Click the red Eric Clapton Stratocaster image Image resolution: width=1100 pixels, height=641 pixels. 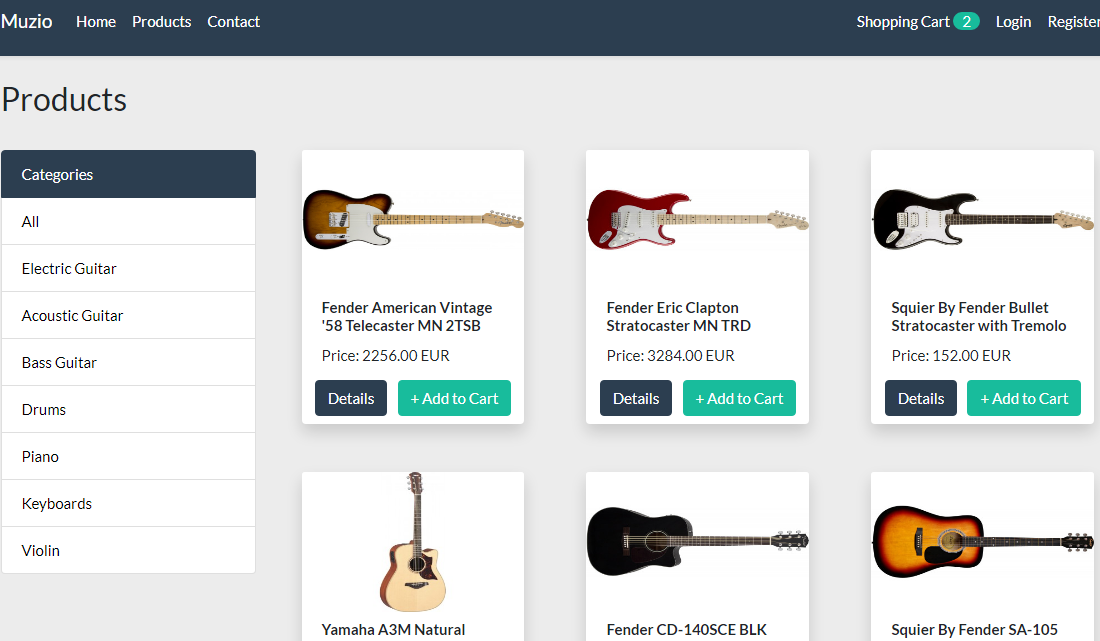coord(697,220)
